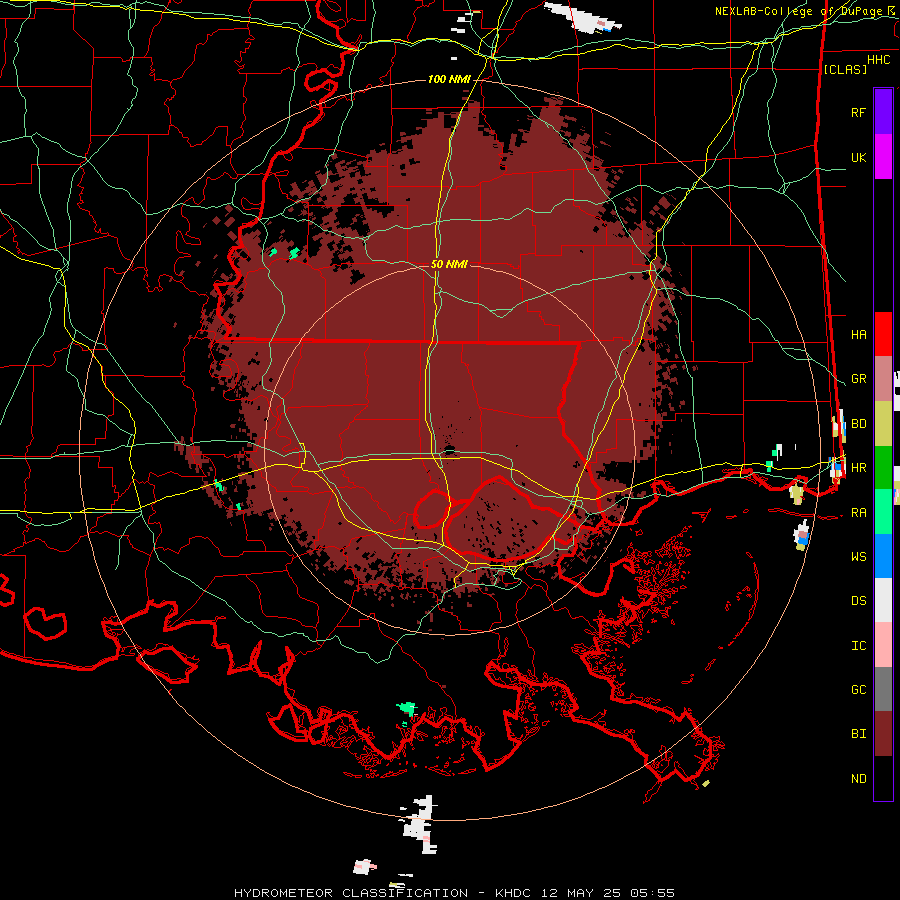This screenshot has height=900, width=900.
Task: Click the "ND" legend label
Action: point(858,779)
